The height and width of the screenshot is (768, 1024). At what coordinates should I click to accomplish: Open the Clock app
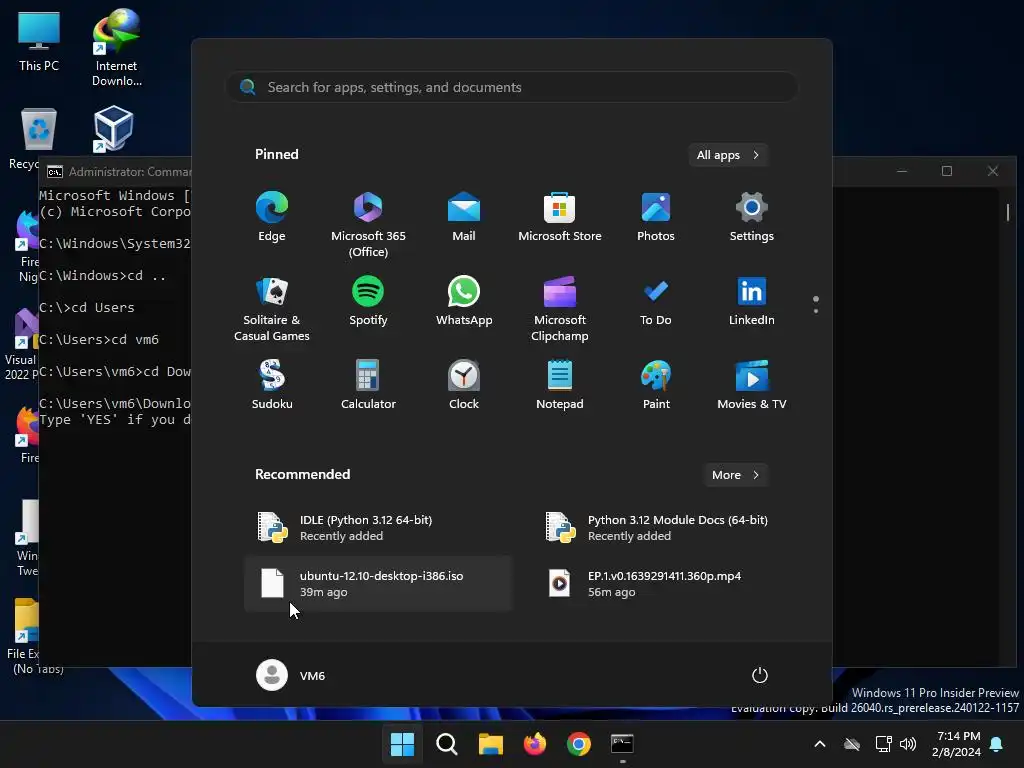pyautogui.click(x=464, y=385)
